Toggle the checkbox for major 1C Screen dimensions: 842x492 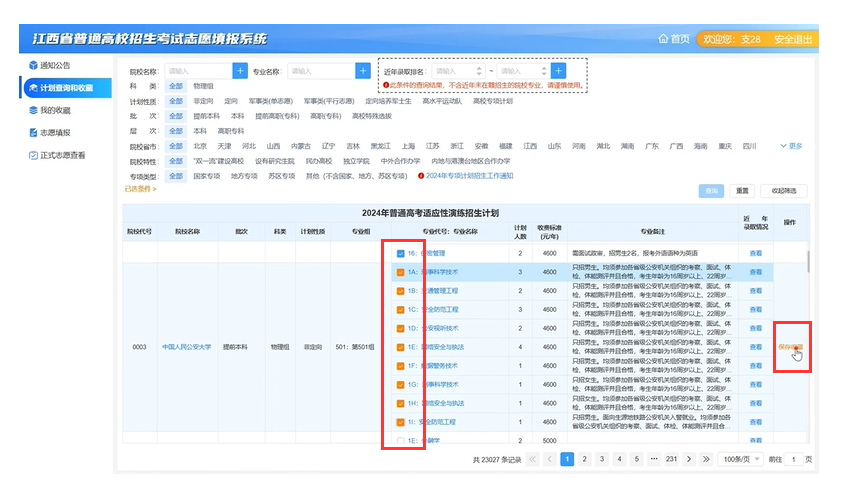pyautogui.click(x=401, y=310)
